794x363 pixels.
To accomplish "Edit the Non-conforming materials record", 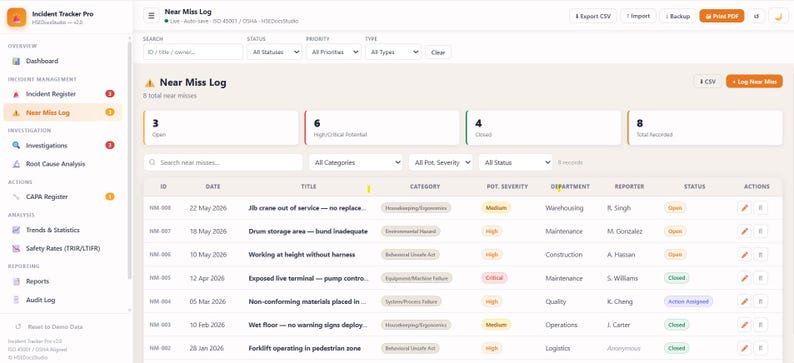I will click(x=744, y=302).
